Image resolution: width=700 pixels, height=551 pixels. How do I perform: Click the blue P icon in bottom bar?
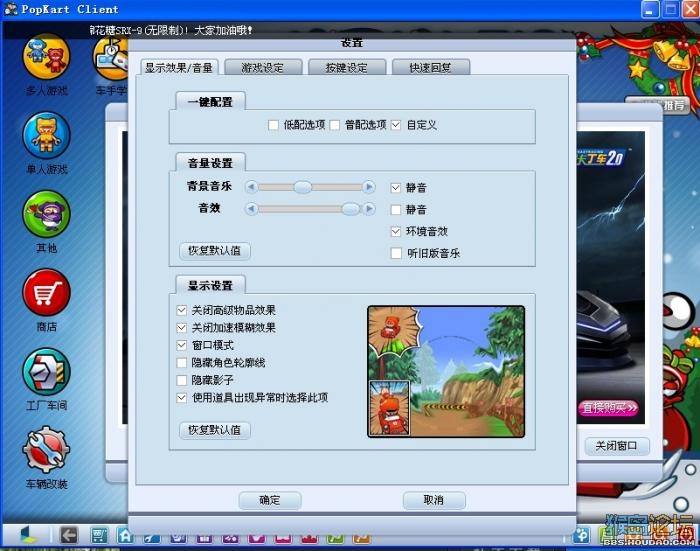pyautogui.click(x=582, y=535)
